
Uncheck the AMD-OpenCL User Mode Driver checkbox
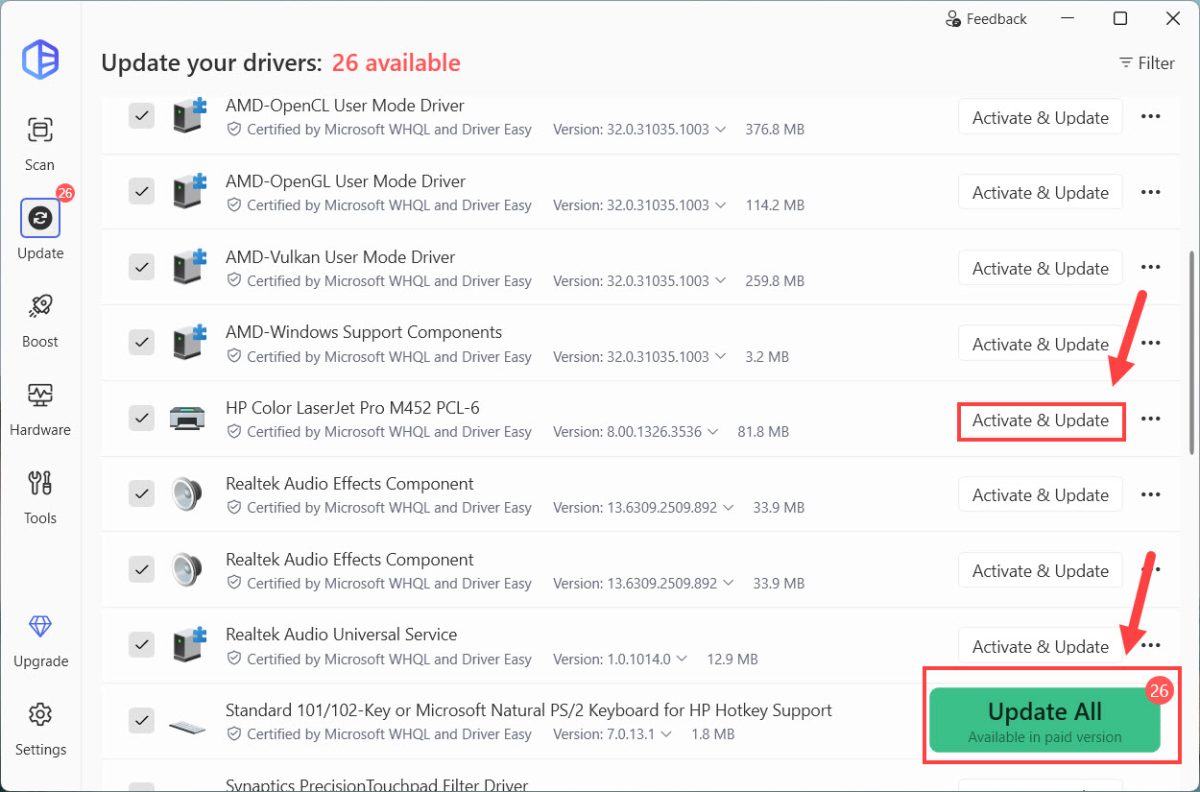(x=141, y=116)
